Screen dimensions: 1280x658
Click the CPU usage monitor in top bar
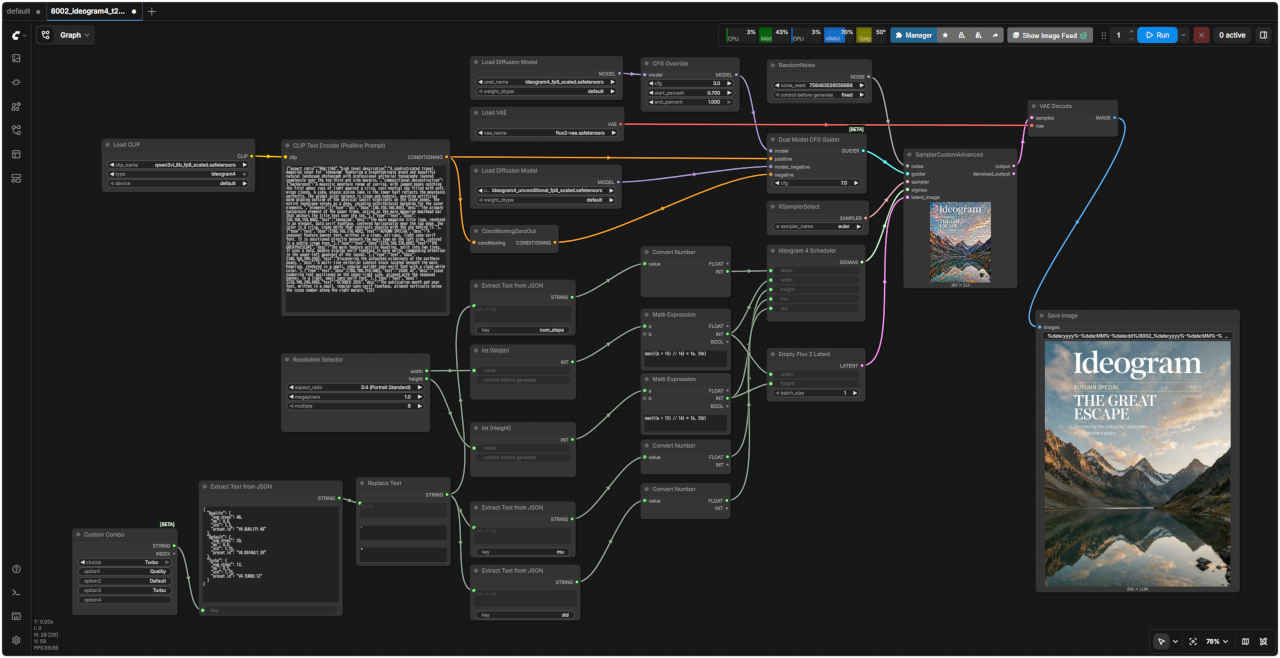[x=741, y=35]
